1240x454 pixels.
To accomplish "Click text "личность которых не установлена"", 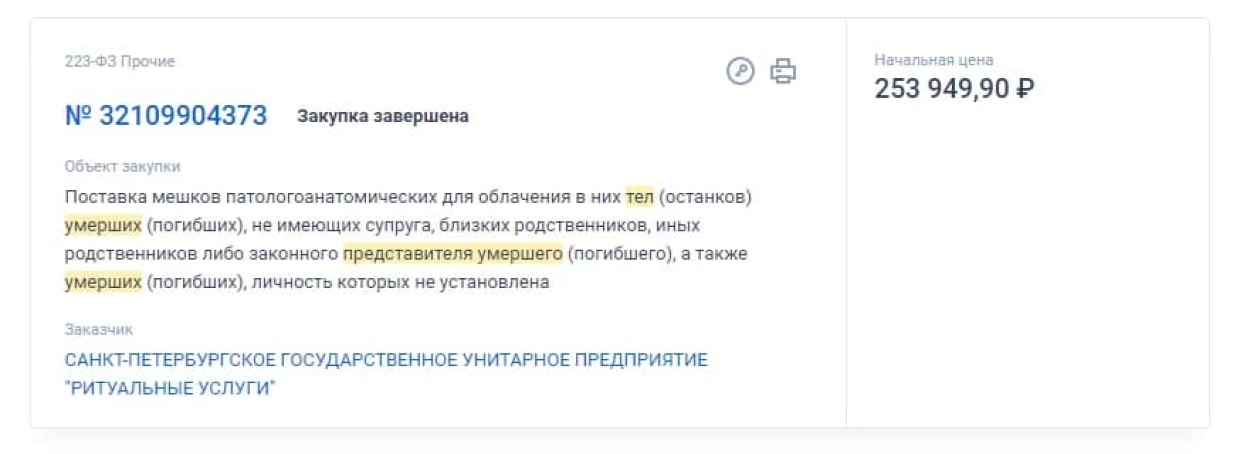I will tap(403, 282).
